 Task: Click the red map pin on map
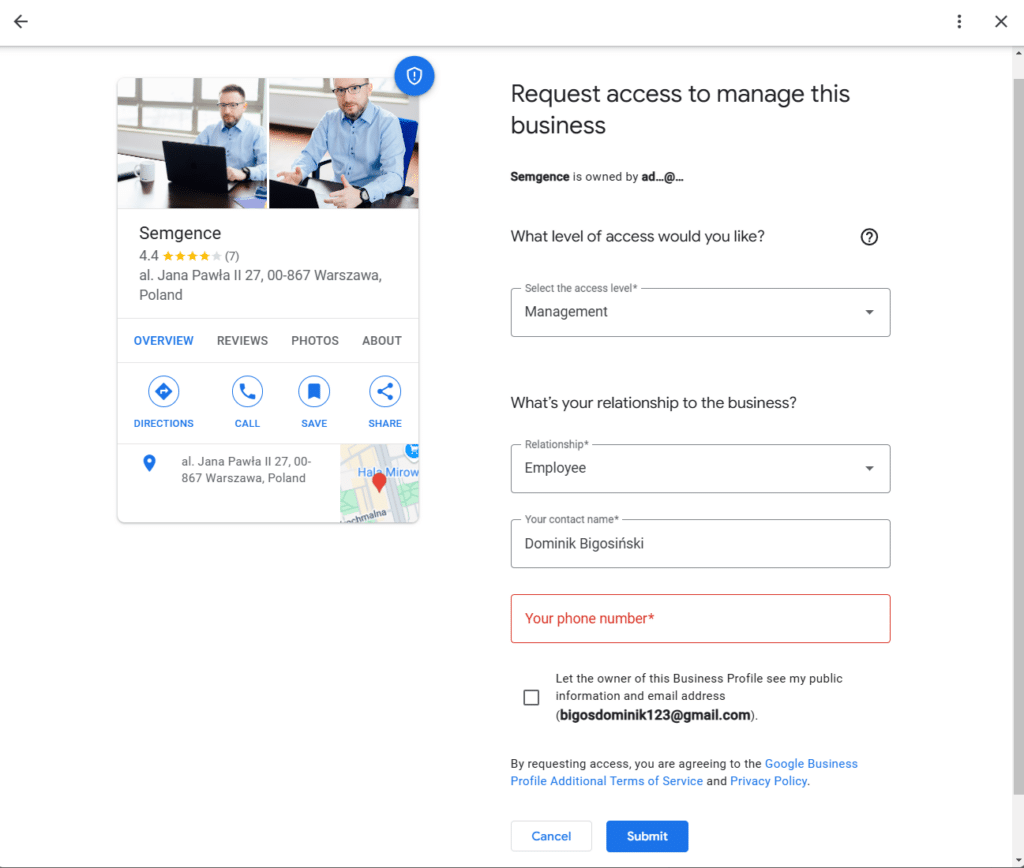pyautogui.click(x=379, y=483)
